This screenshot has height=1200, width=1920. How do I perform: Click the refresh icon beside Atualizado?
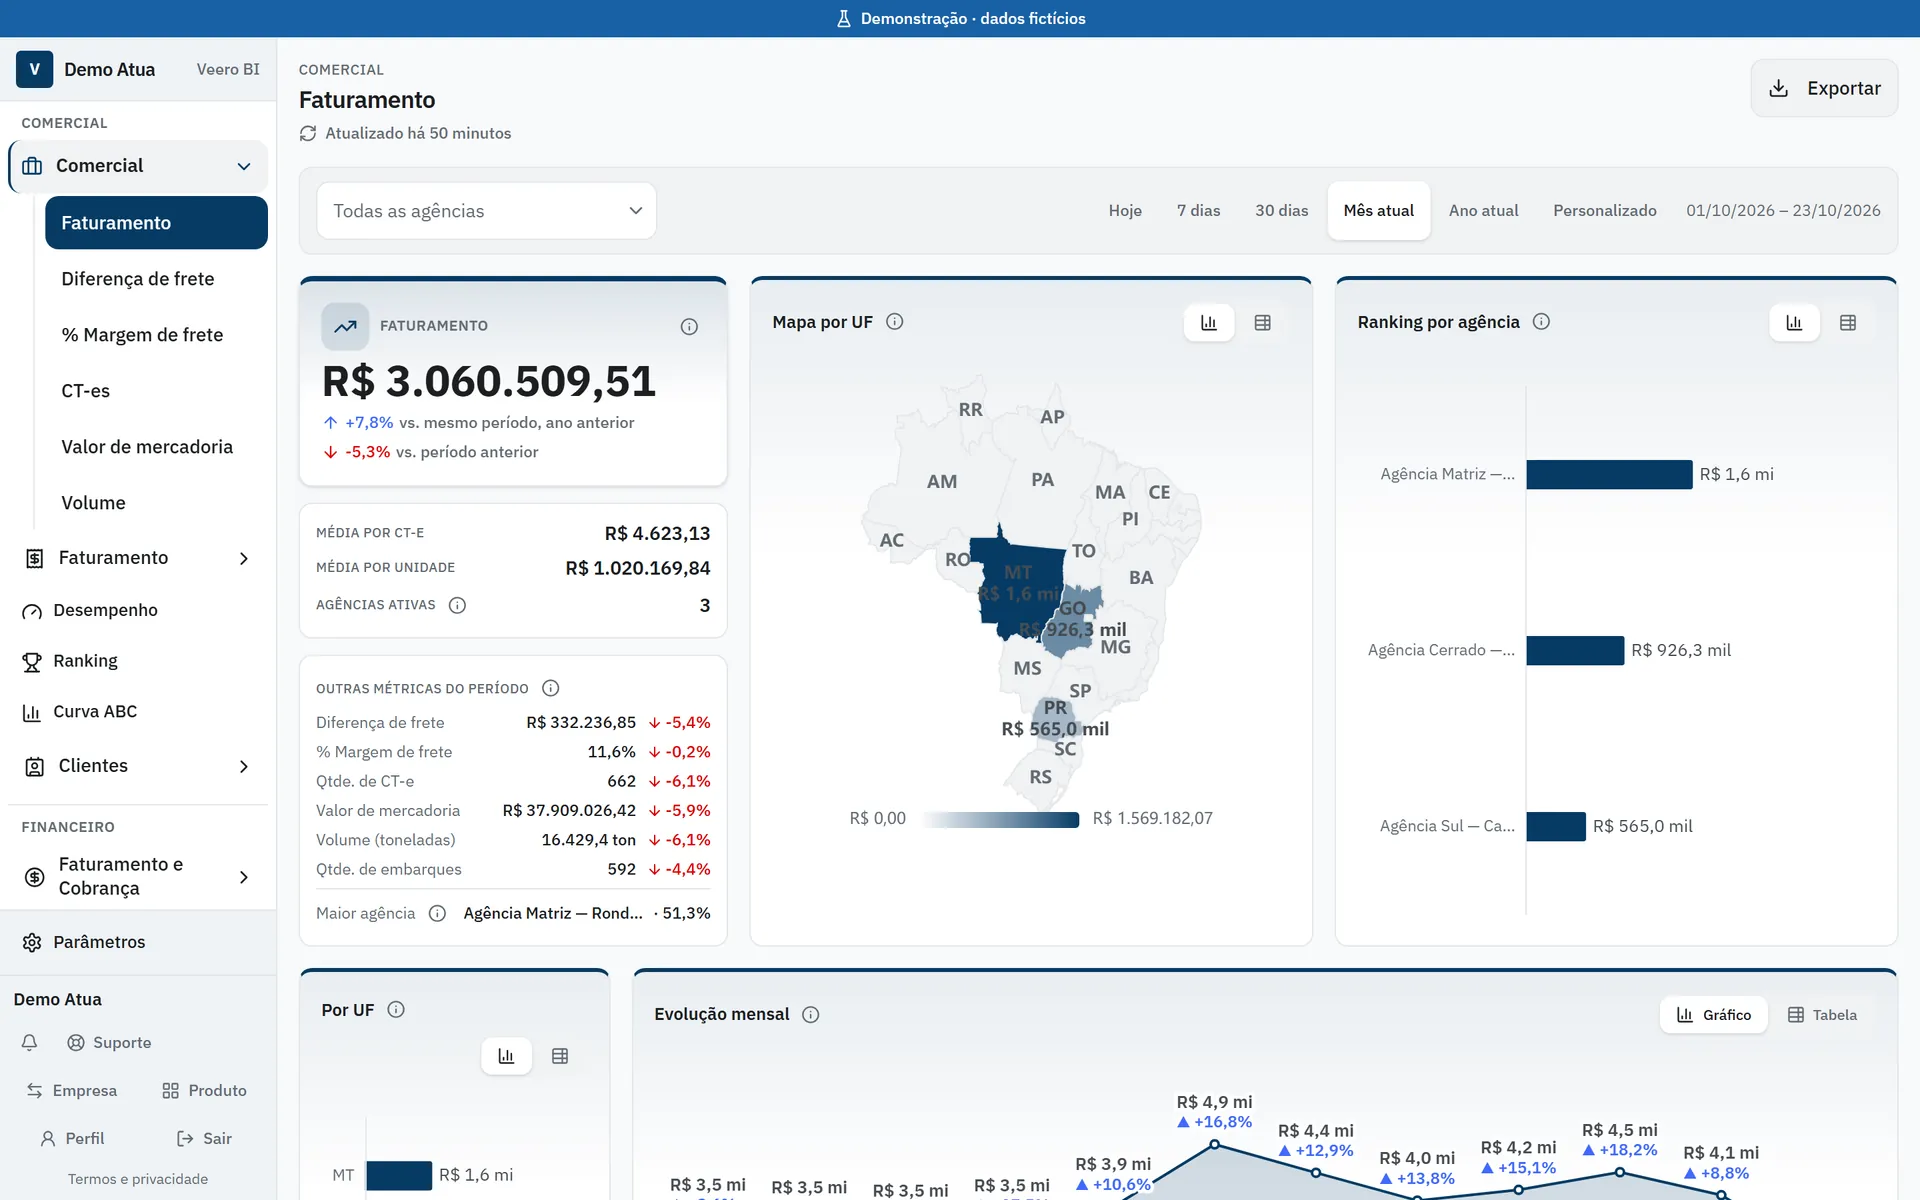(308, 133)
